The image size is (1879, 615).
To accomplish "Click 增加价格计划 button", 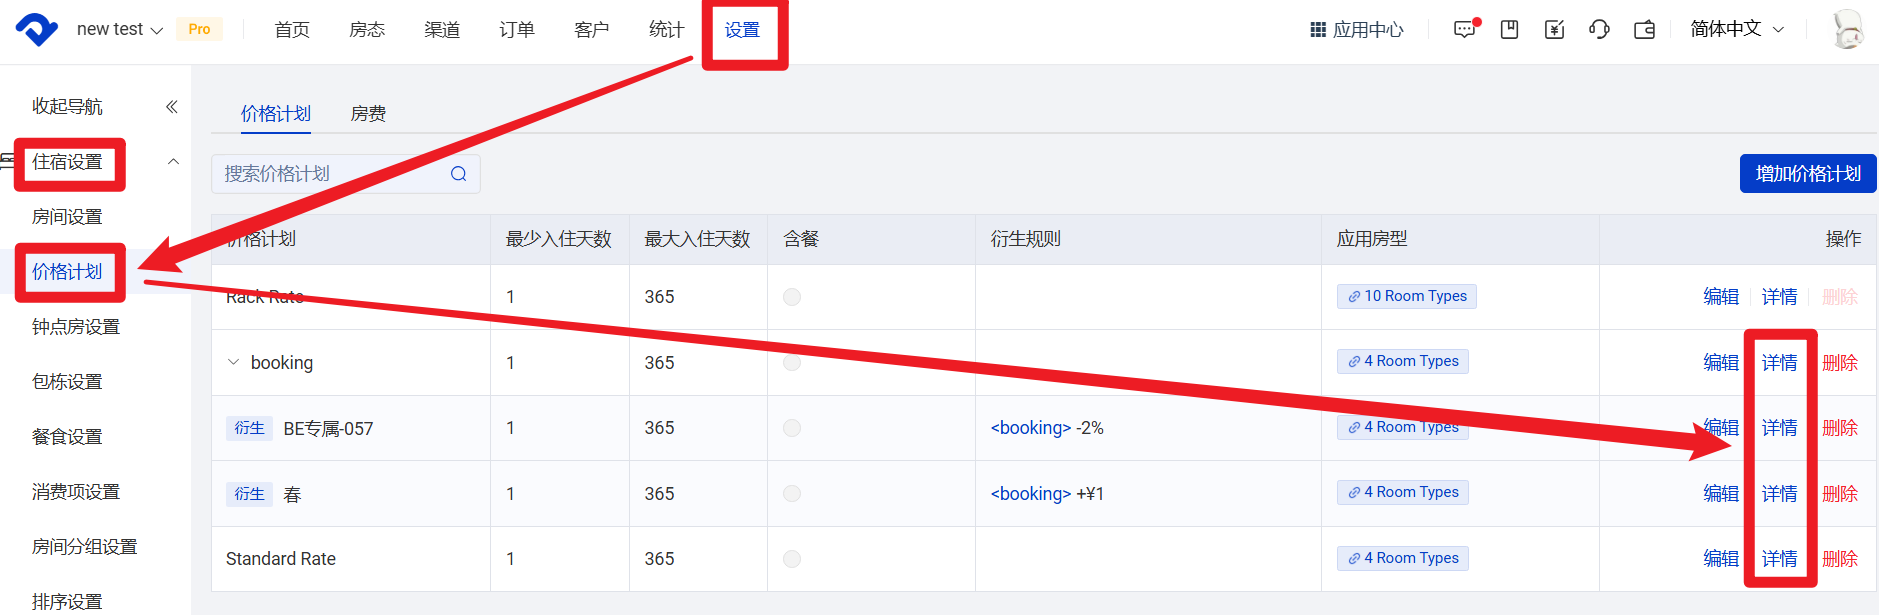I will click(x=1807, y=174).
